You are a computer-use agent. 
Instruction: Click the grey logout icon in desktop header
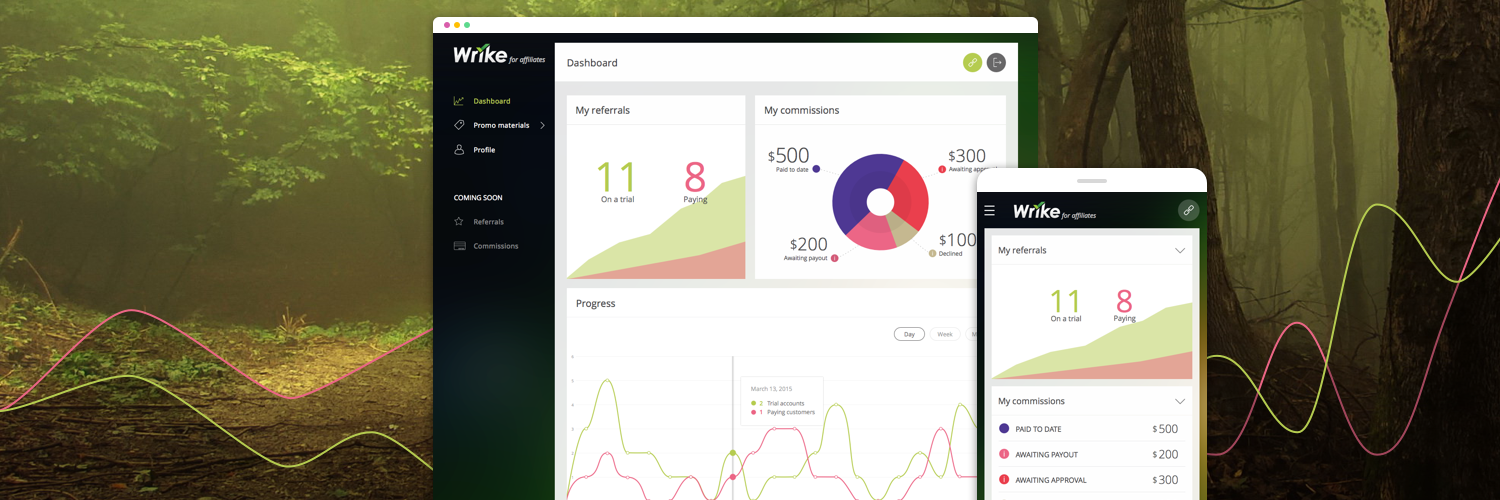996,62
